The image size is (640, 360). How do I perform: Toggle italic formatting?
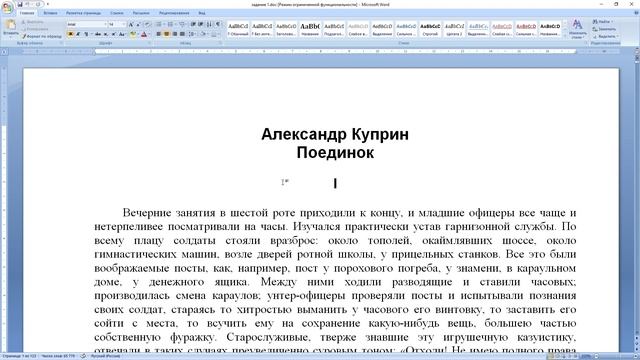(x=78, y=34)
